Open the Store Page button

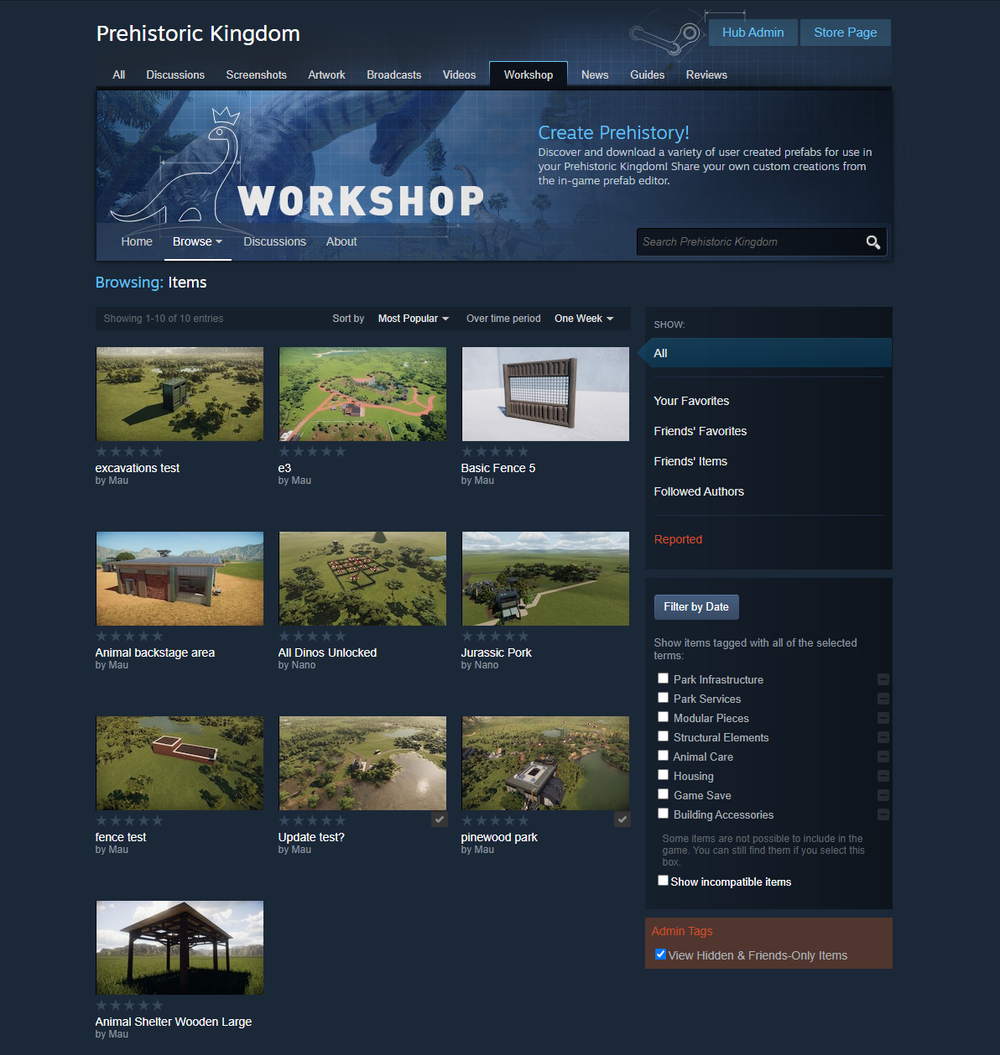pyautogui.click(x=845, y=32)
